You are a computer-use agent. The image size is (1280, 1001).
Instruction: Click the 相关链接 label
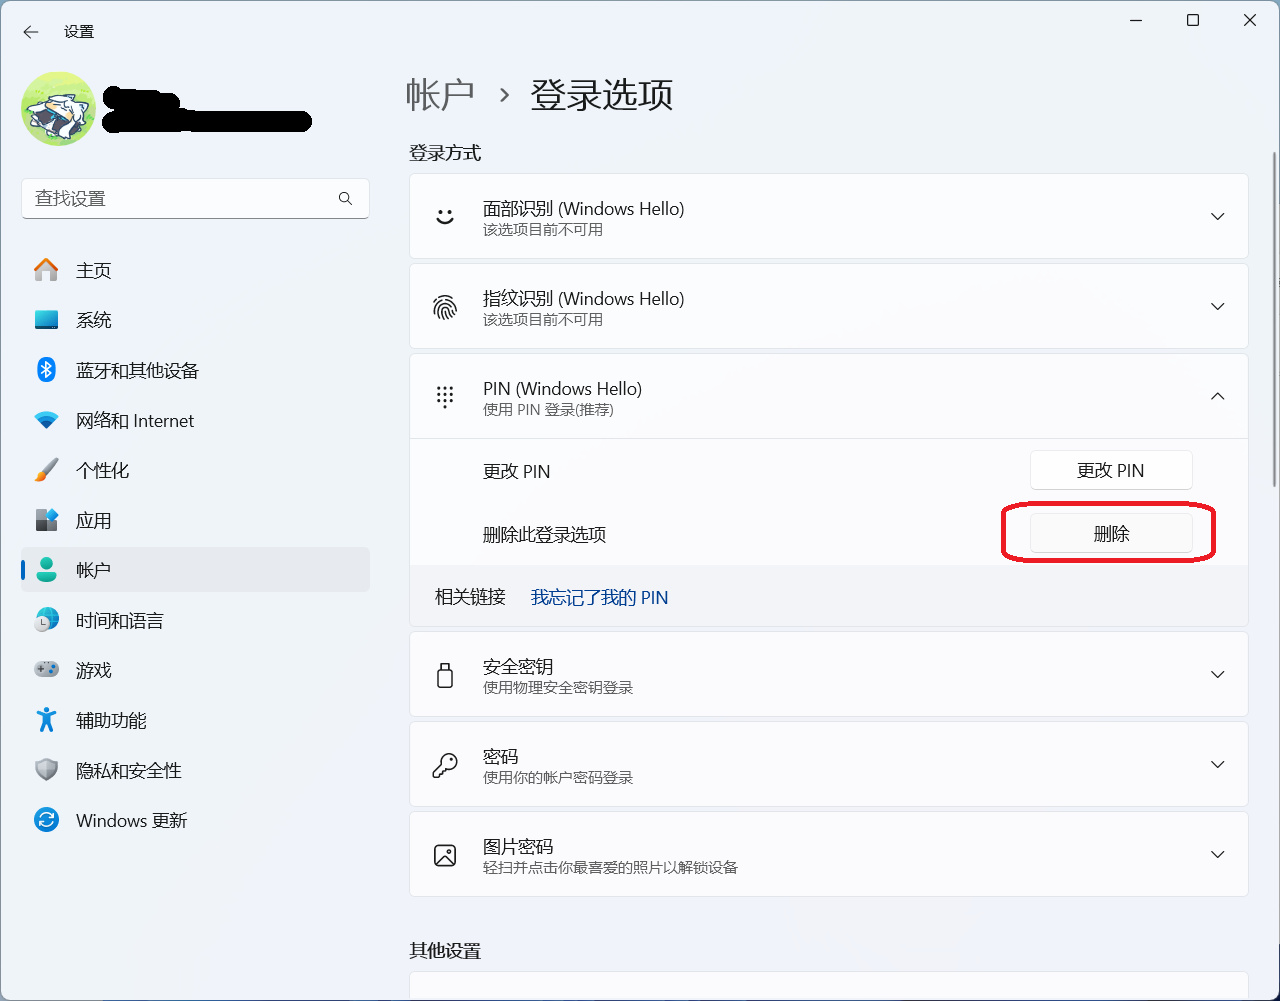(x=470, y=597)
